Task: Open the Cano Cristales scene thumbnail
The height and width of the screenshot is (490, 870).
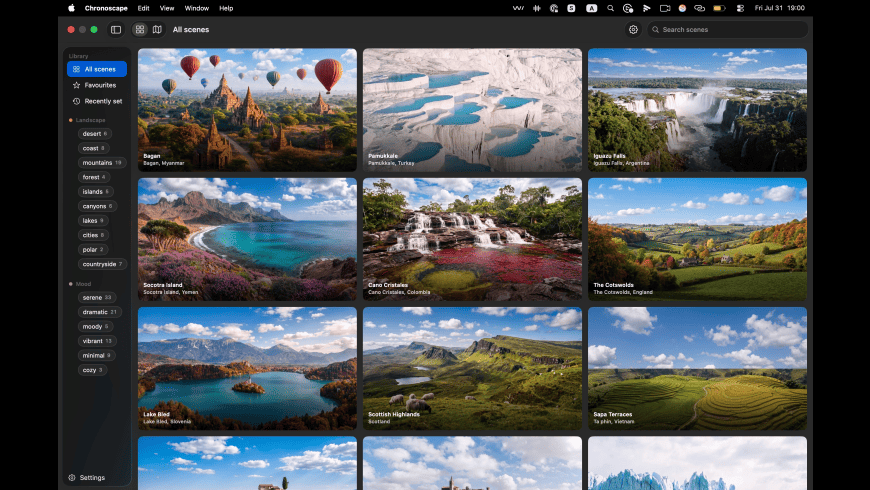Action: tap(472, 239)
